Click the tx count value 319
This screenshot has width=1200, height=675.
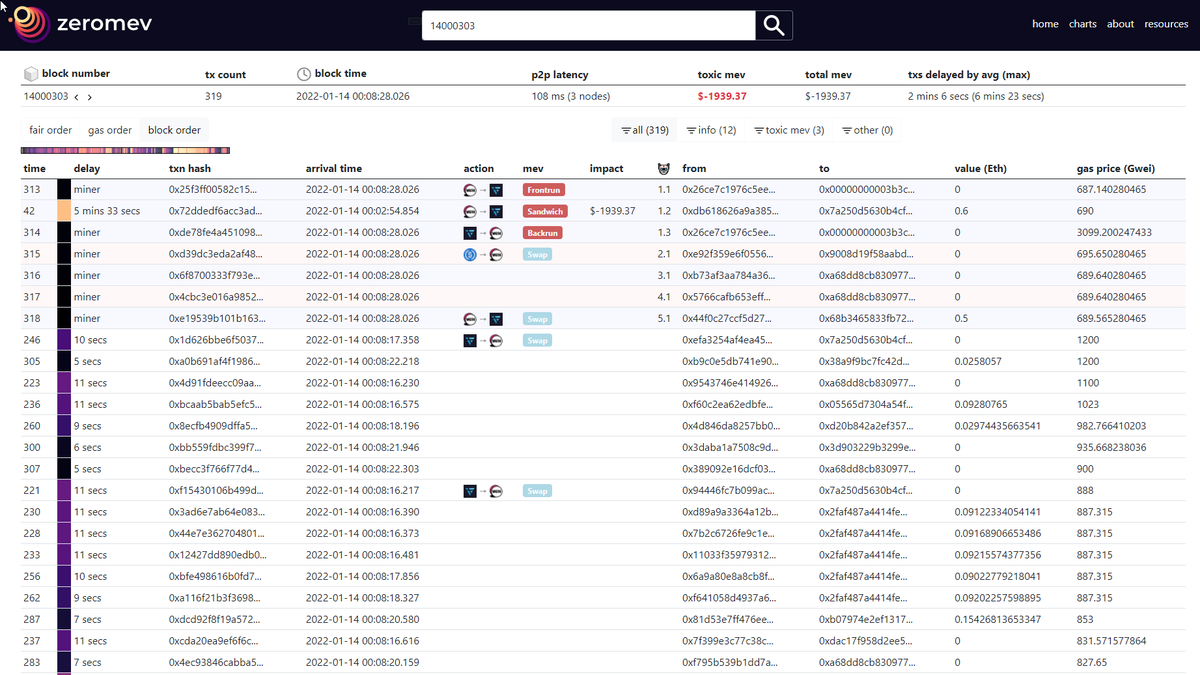(x=213, y=97)
